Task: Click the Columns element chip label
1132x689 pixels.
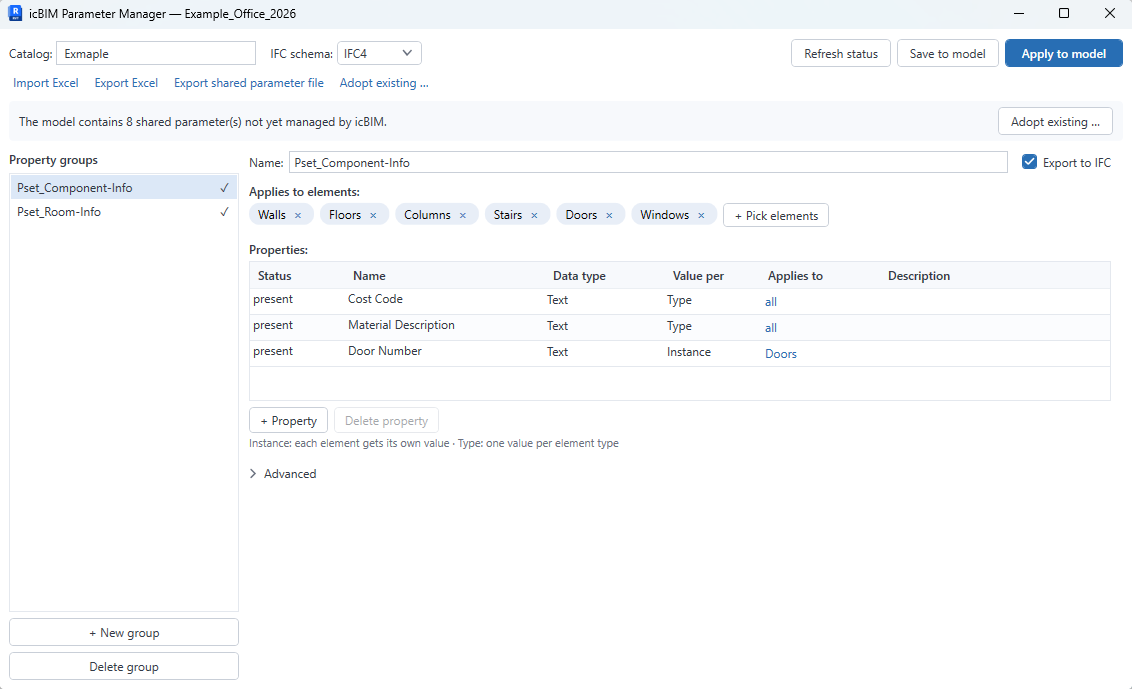Action: pos(427,214)
